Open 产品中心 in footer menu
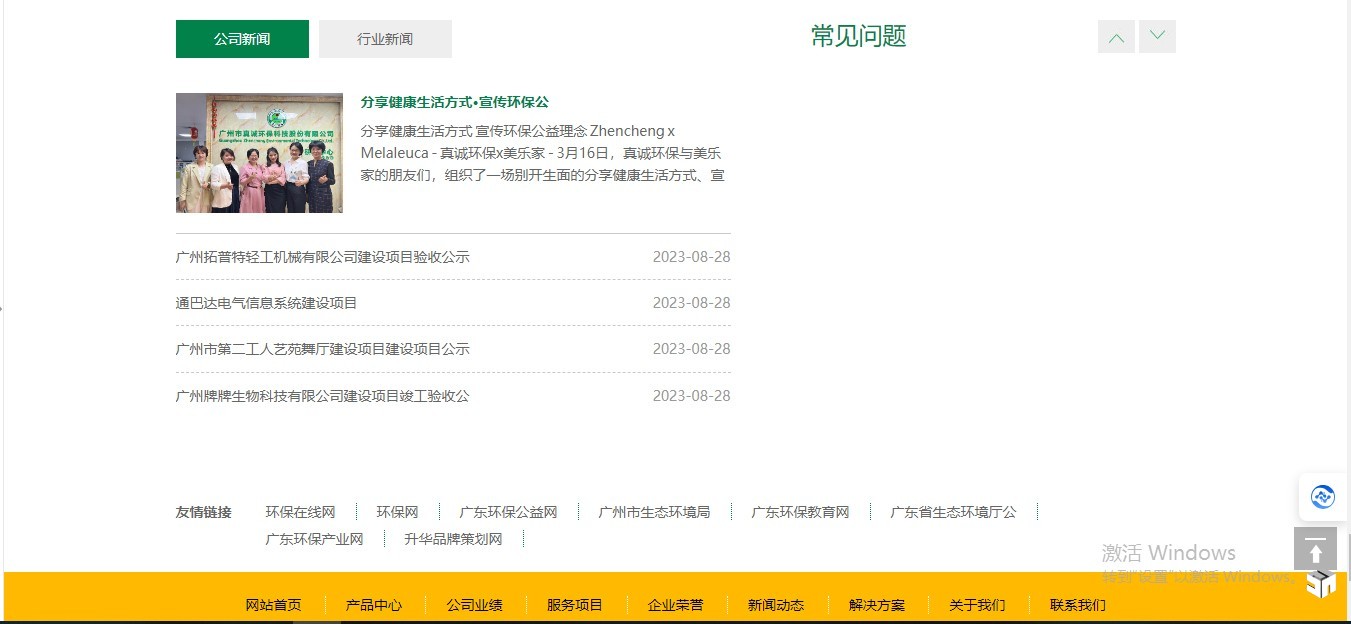The width and height of the screenshot is (1351, 624). [374, 605]
